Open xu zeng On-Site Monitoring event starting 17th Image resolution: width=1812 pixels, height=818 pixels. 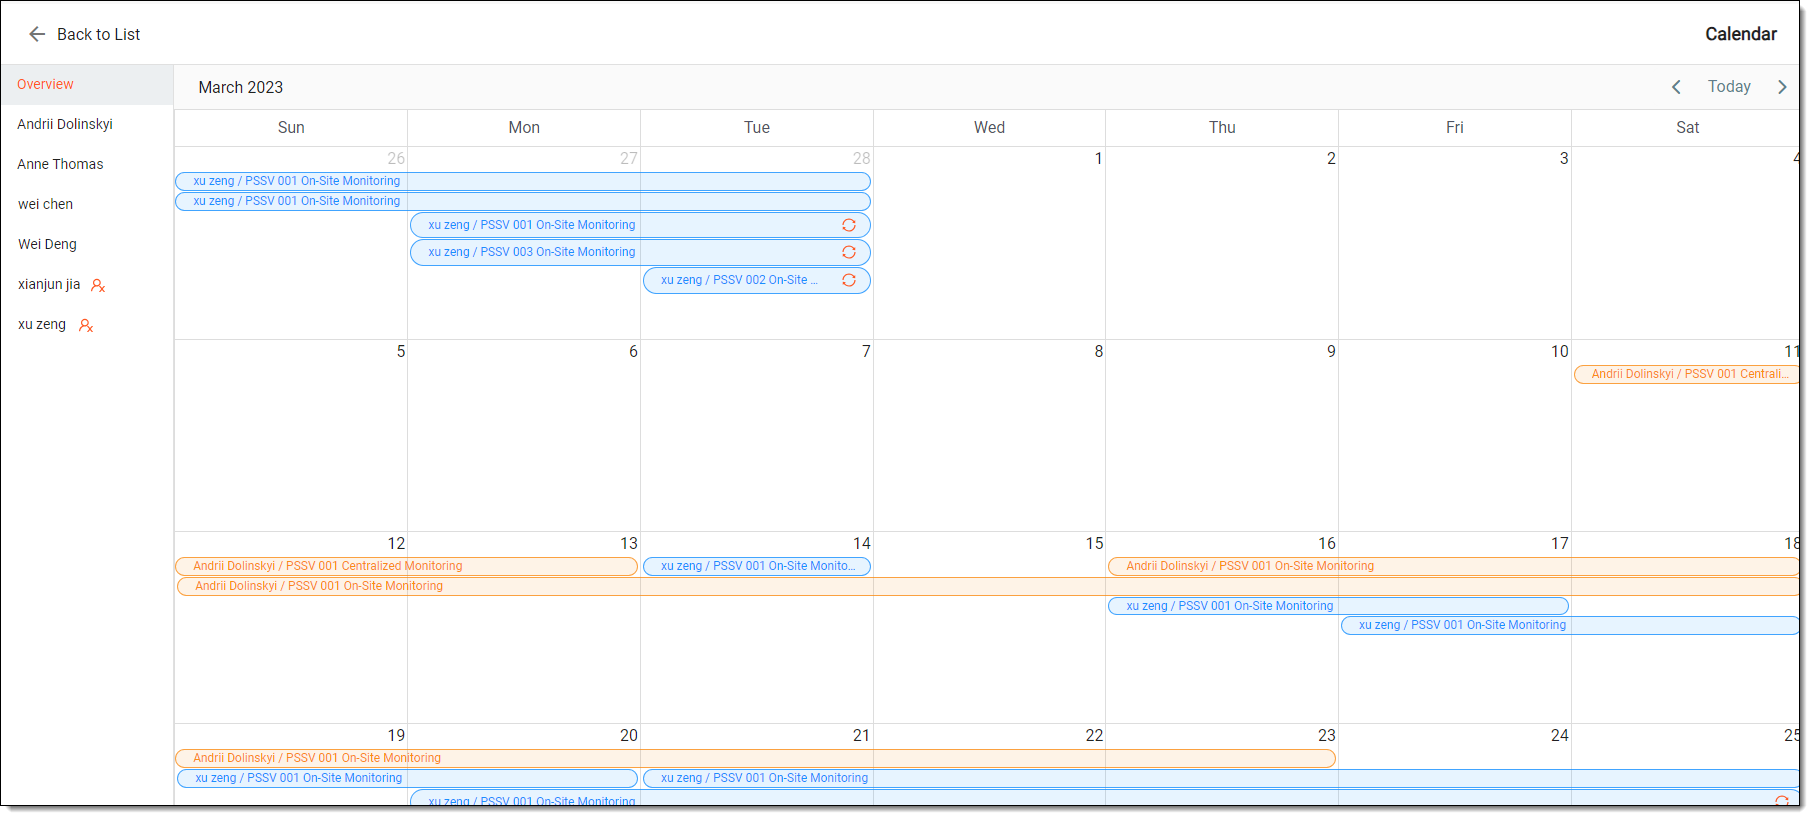[x=1570, y=625]
